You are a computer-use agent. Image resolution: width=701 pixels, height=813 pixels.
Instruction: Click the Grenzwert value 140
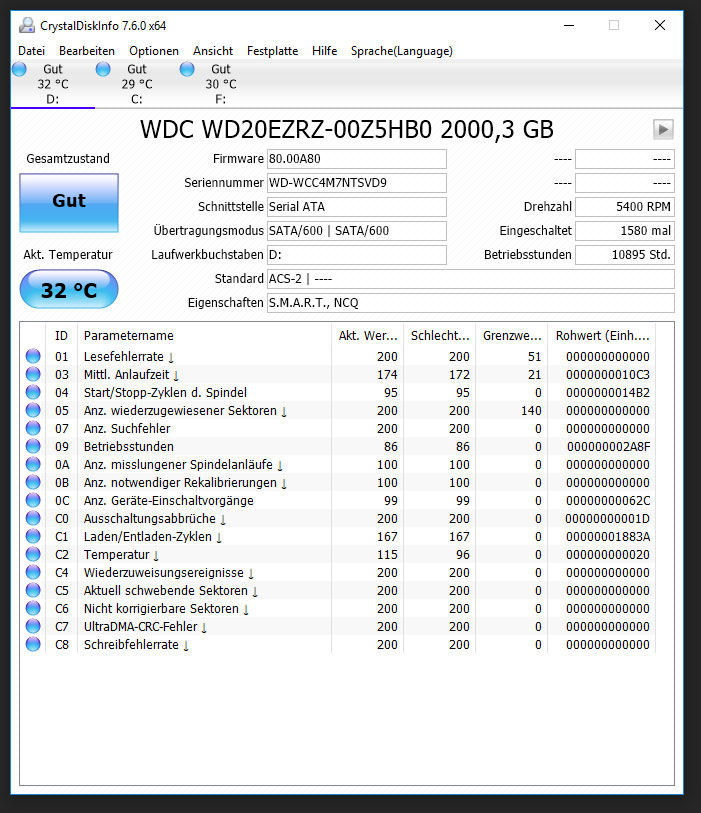(531, 410)
